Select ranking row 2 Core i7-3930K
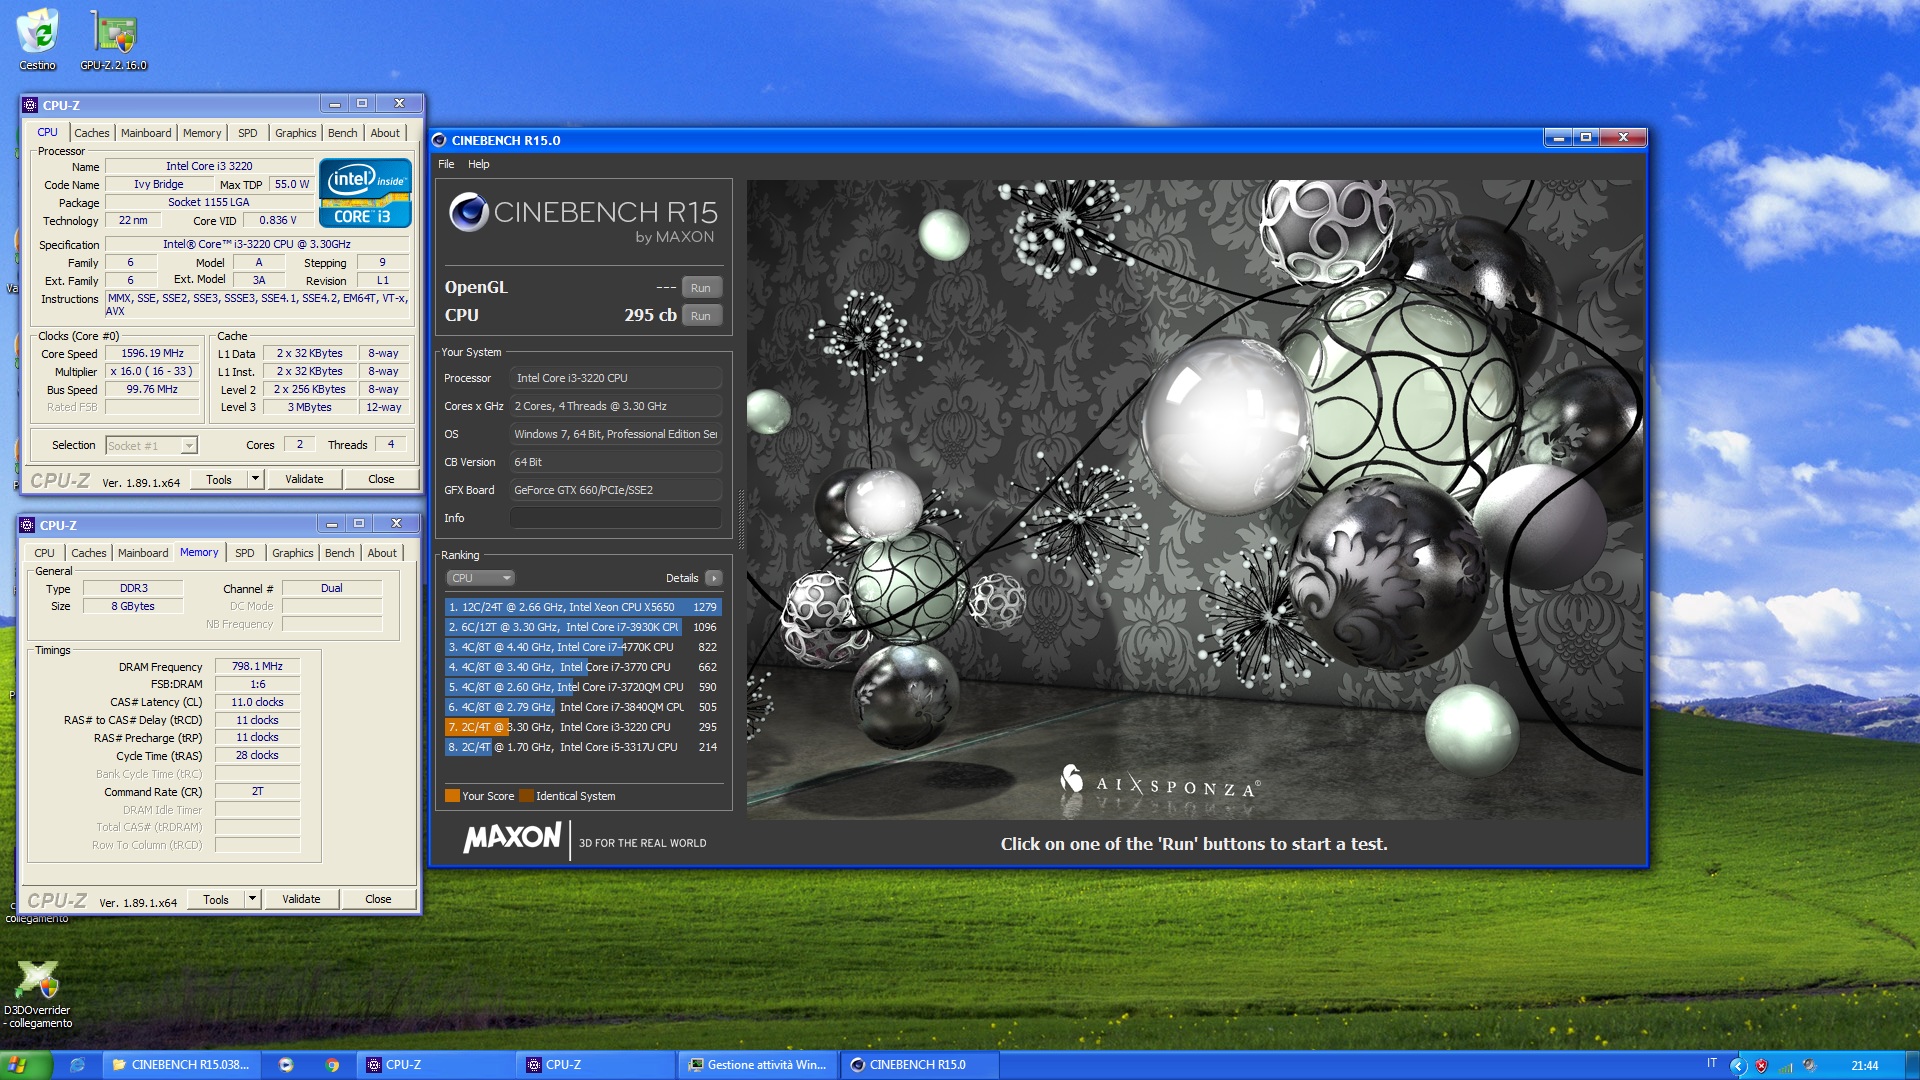 click(x=583, y=627)
